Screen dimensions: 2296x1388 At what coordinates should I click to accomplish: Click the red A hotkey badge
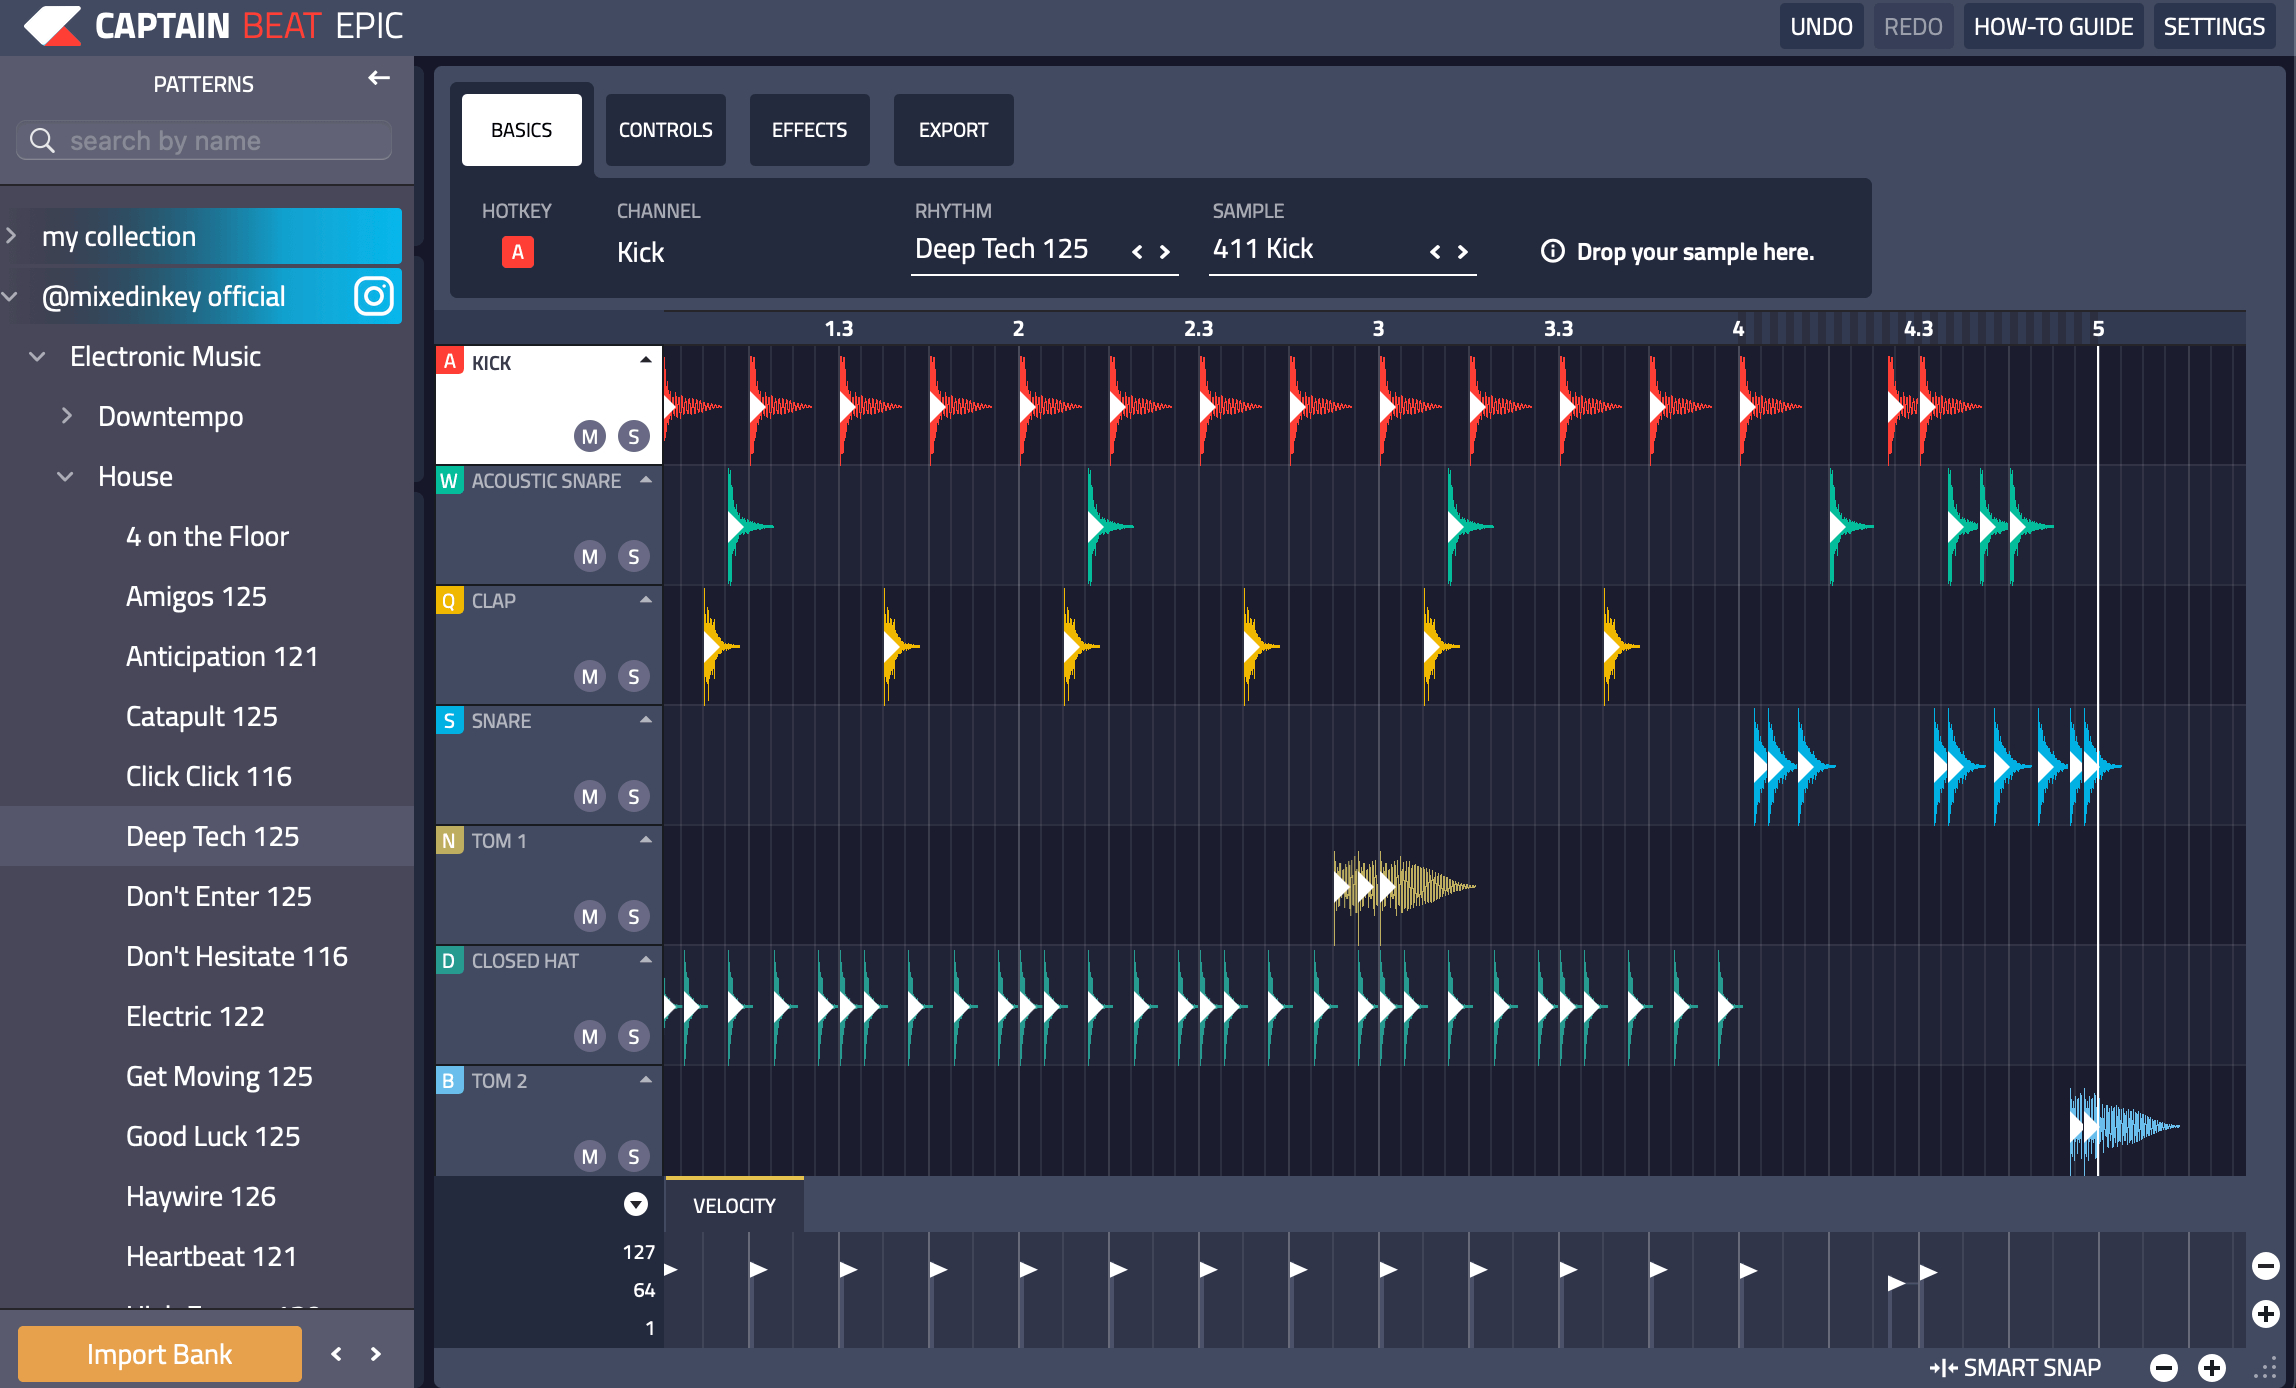point(517,252)
